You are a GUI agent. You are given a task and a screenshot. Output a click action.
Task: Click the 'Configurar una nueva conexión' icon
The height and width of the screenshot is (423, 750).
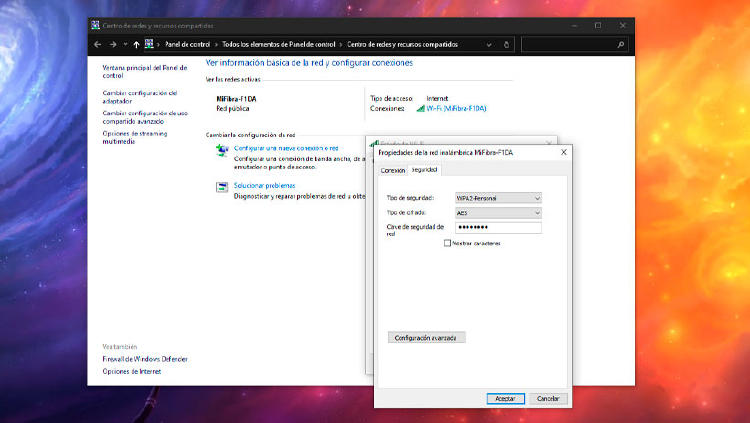[x=222, y=149]
